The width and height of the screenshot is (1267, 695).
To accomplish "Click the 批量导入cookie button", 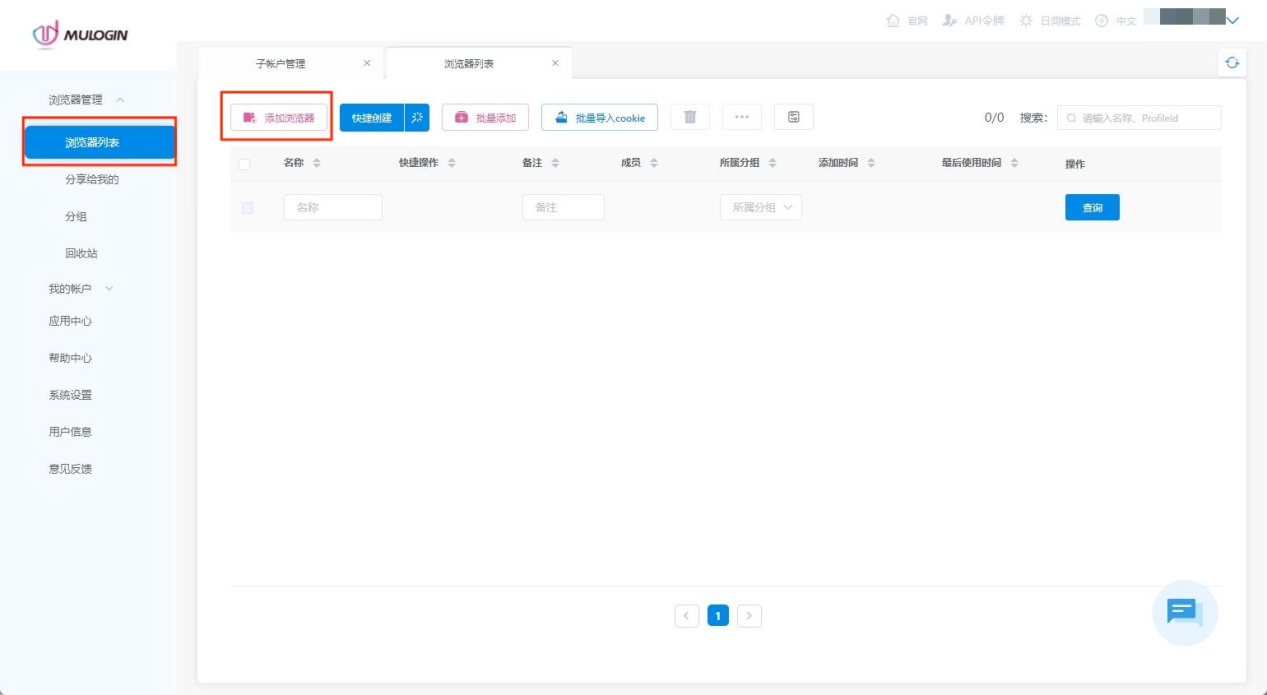I will coord(600,118).
